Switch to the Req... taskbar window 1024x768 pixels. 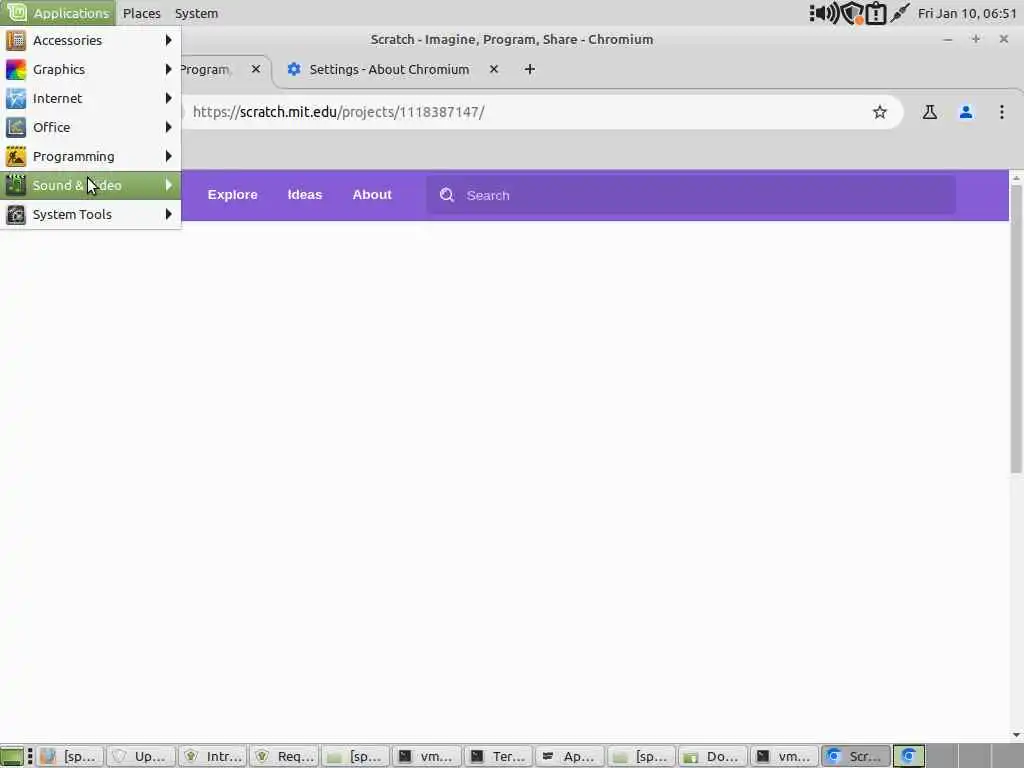(x=284, y=756)
